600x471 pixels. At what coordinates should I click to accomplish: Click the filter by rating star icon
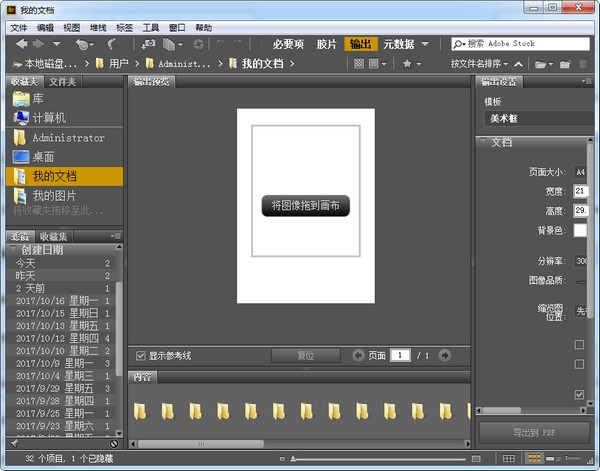406,64
